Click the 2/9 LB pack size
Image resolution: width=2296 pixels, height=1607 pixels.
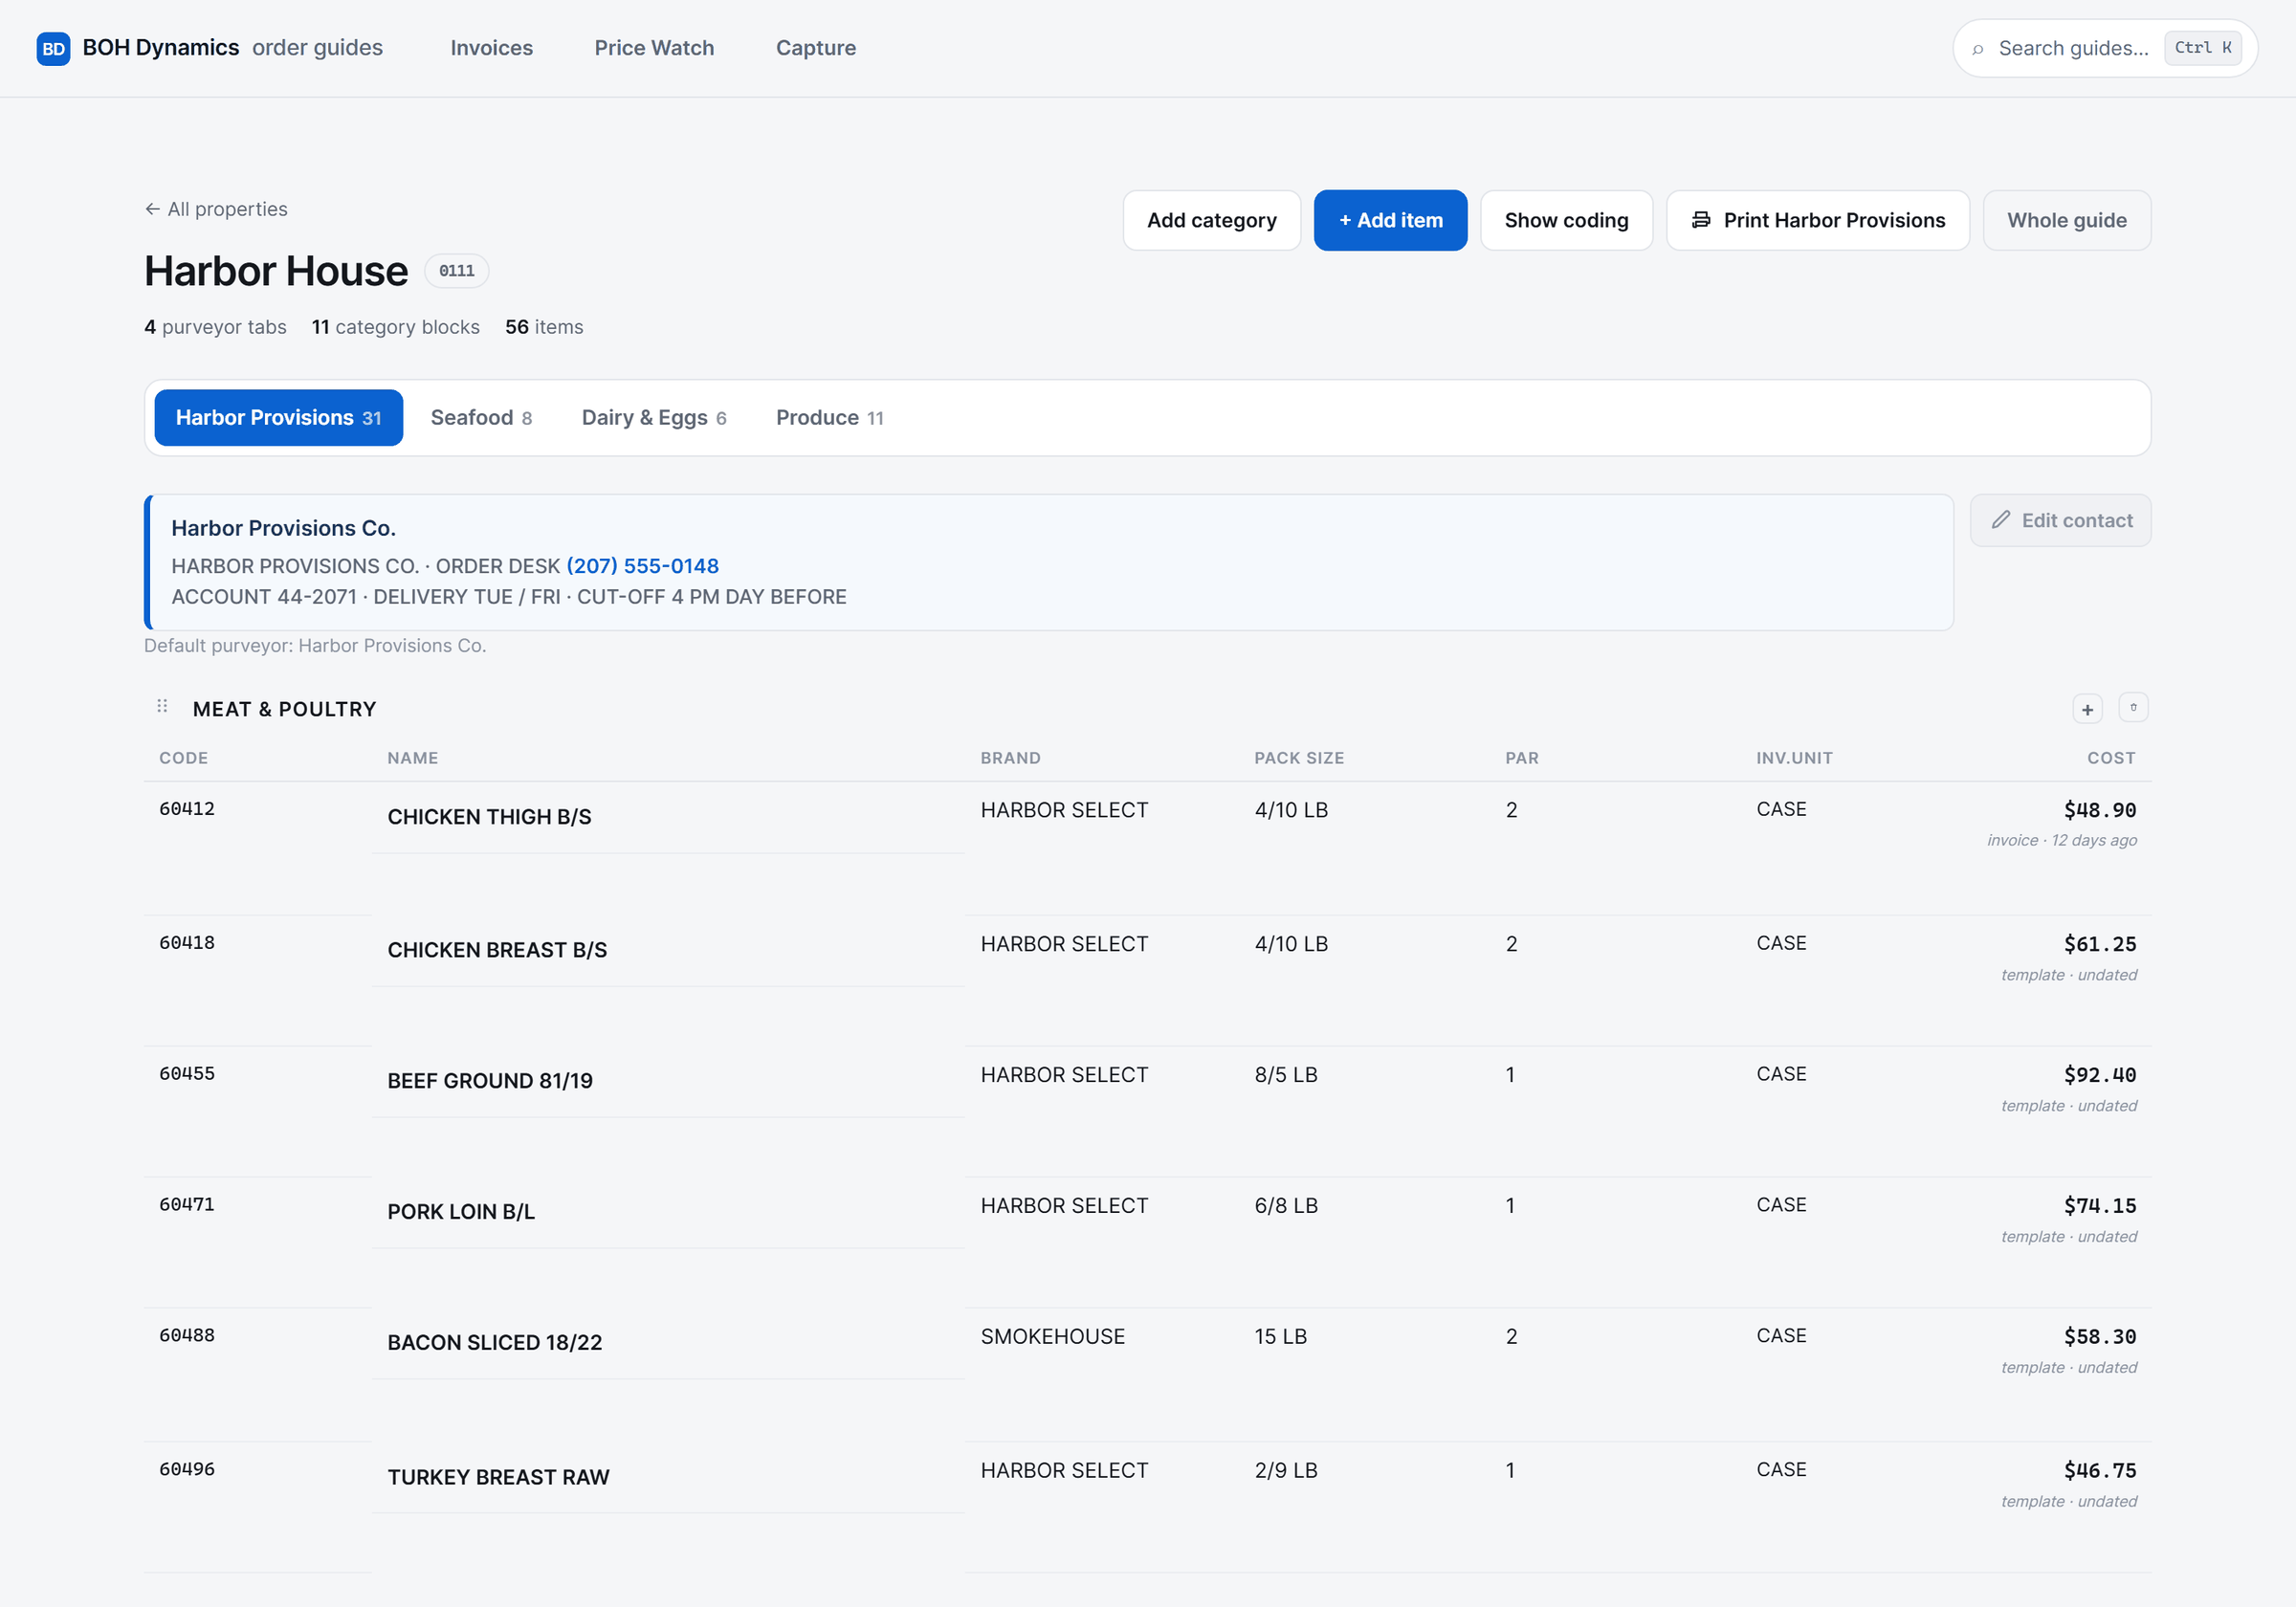1286,1471
